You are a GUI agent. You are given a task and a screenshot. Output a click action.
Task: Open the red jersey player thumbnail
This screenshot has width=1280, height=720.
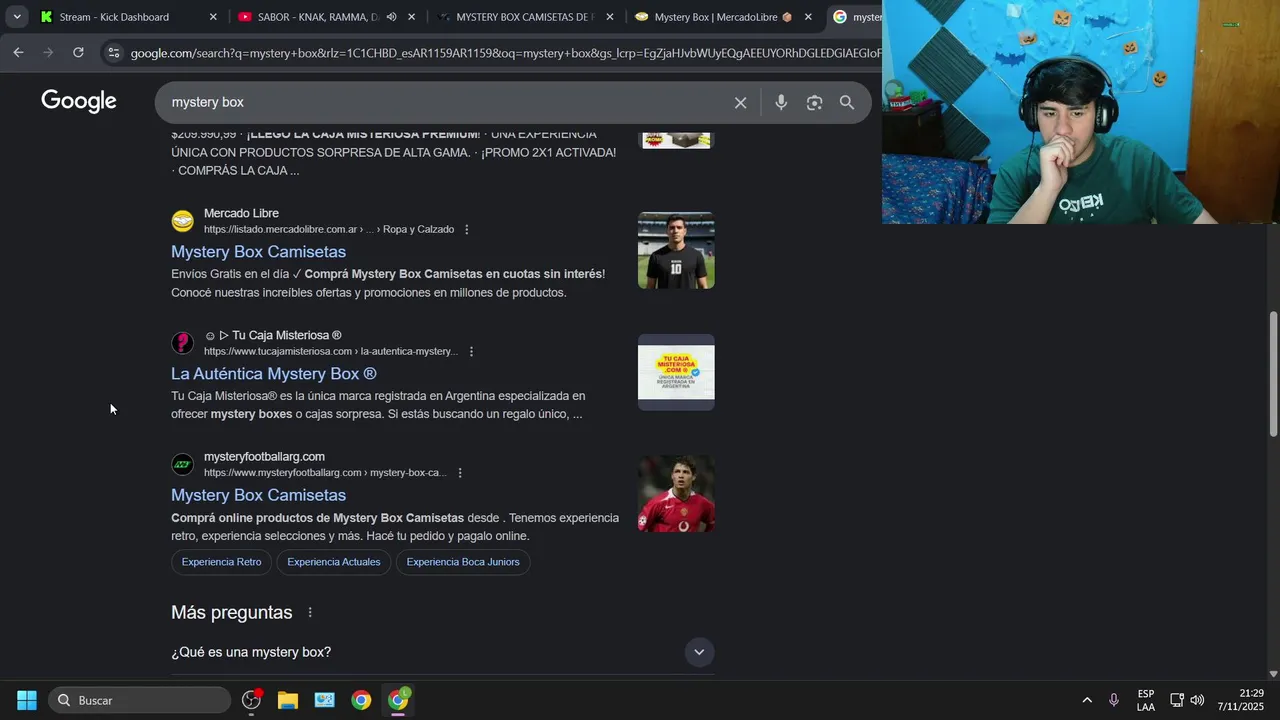pos(676,494)
